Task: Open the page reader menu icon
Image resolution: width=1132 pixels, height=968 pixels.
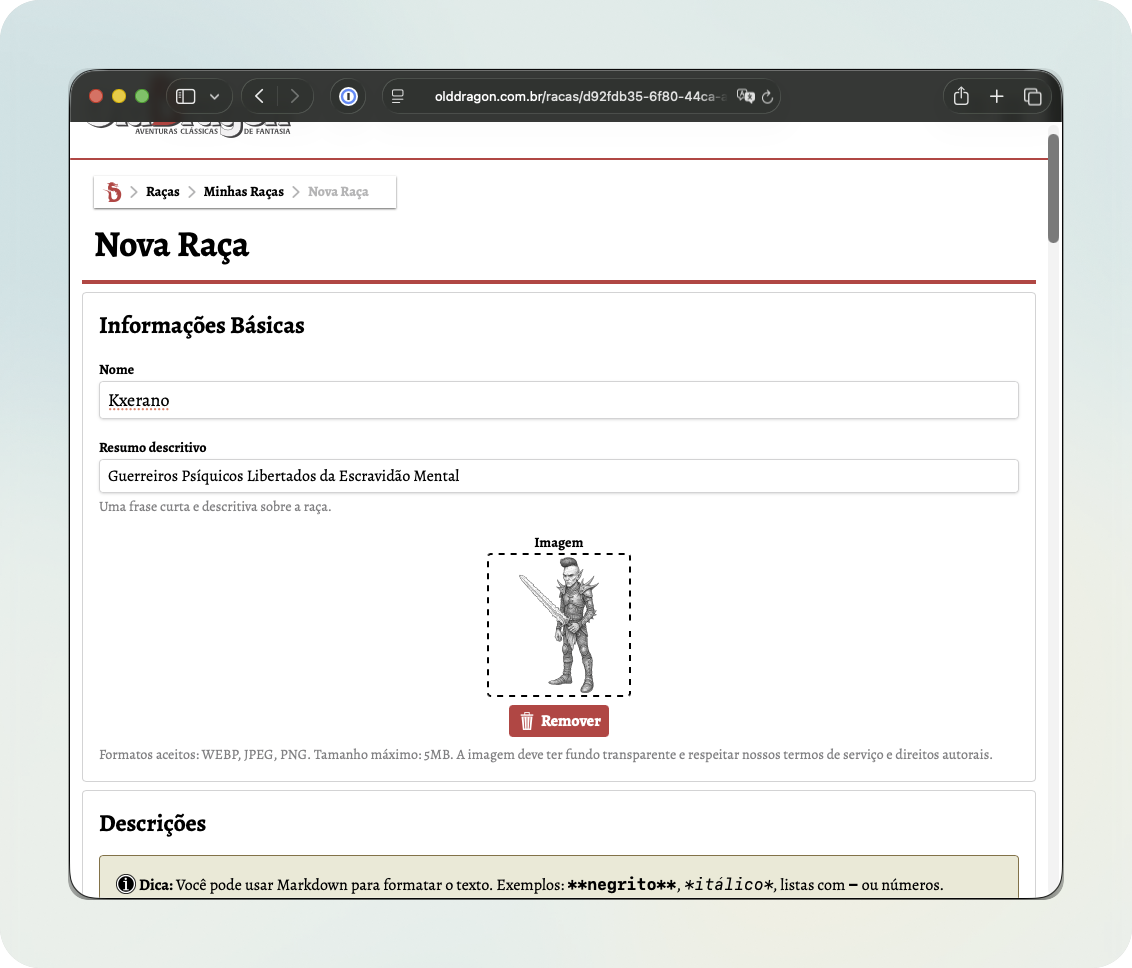Action: pos(398,96)
